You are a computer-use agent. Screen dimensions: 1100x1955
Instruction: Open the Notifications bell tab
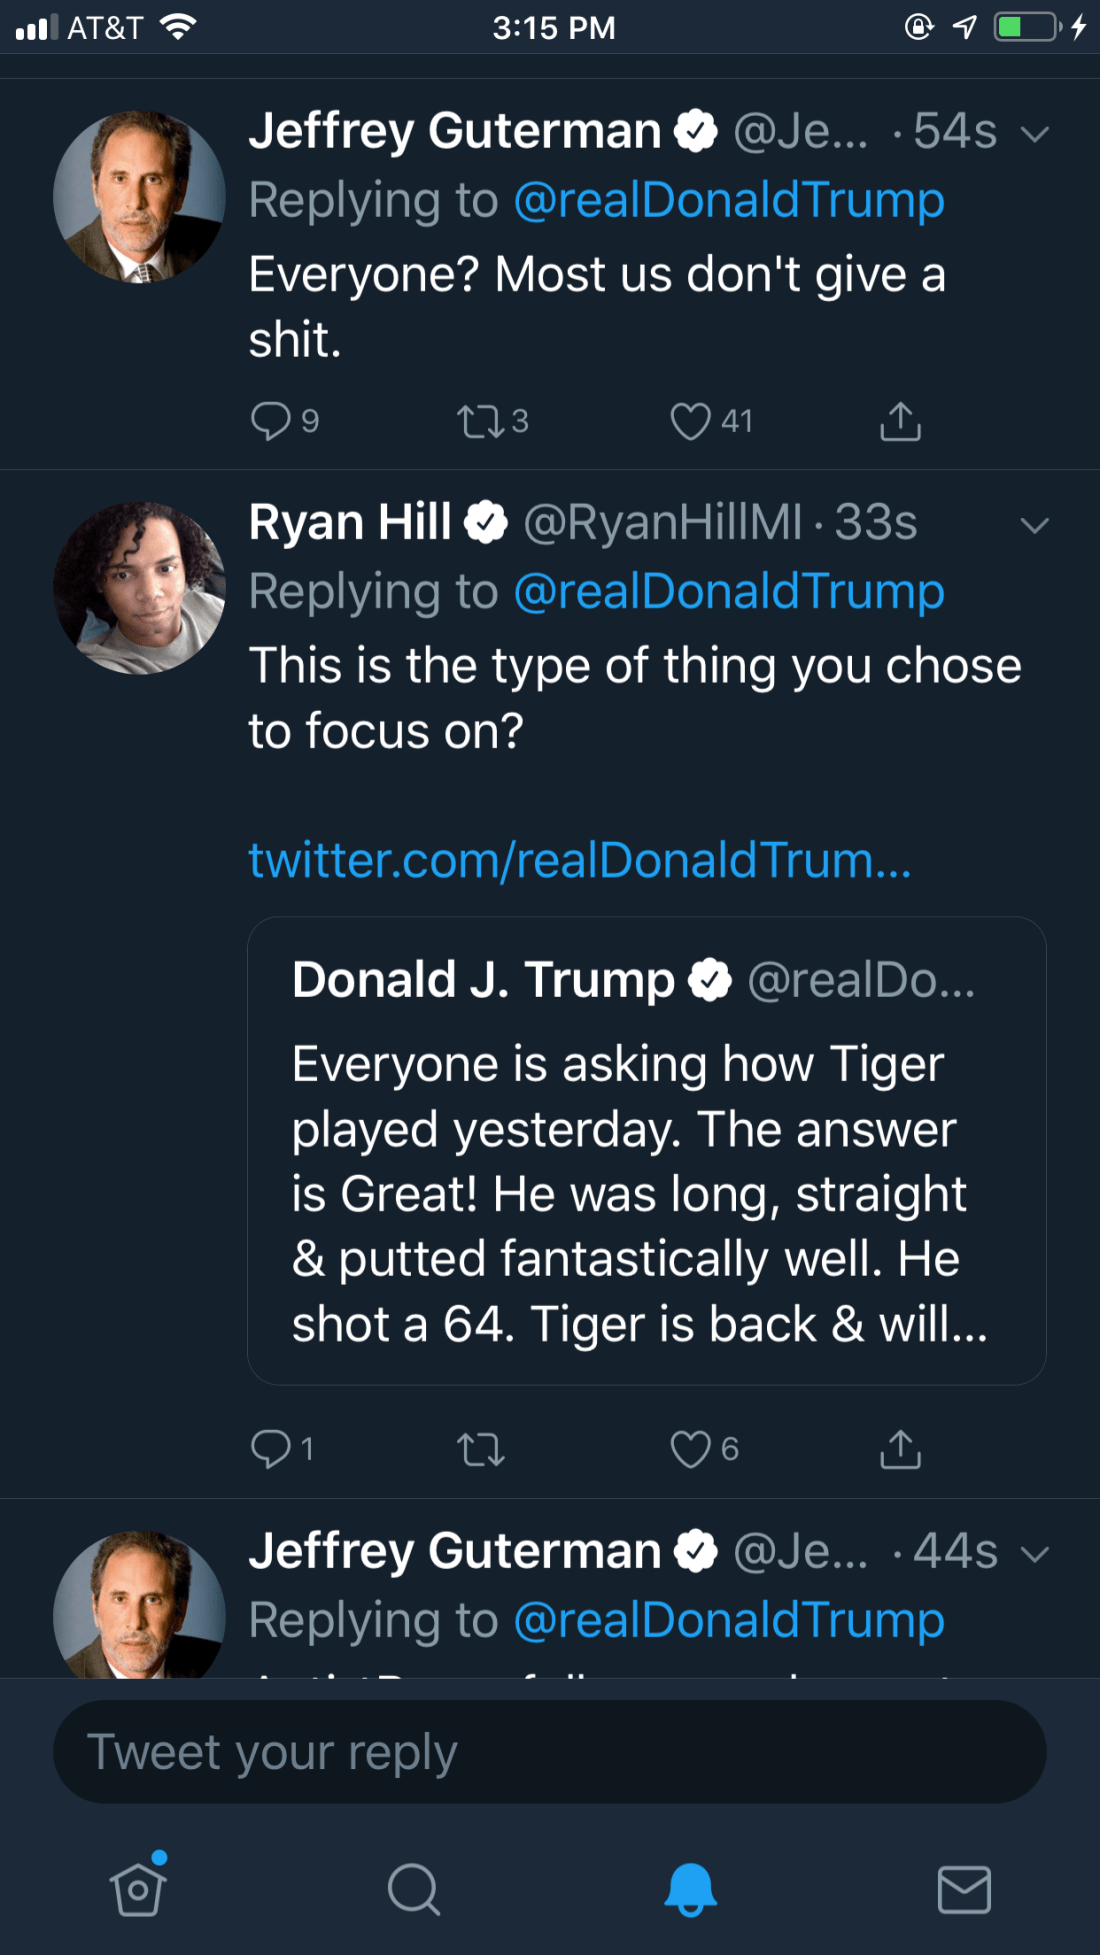click(x=690, y=1889)
